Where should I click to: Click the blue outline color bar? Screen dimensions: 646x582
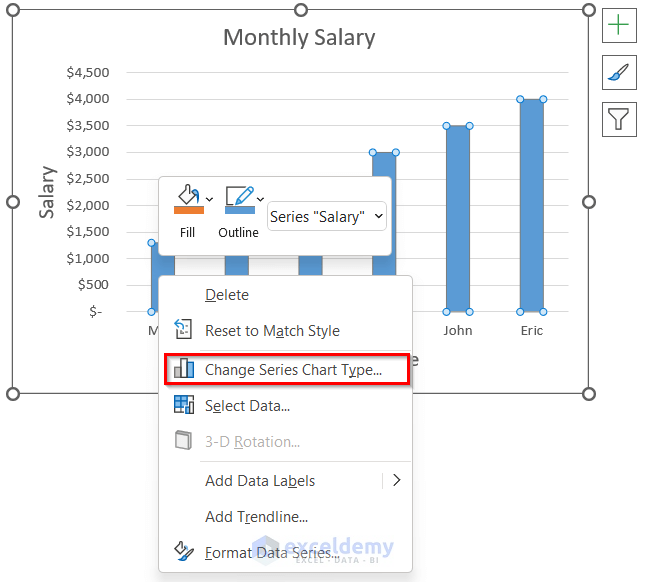240,210
